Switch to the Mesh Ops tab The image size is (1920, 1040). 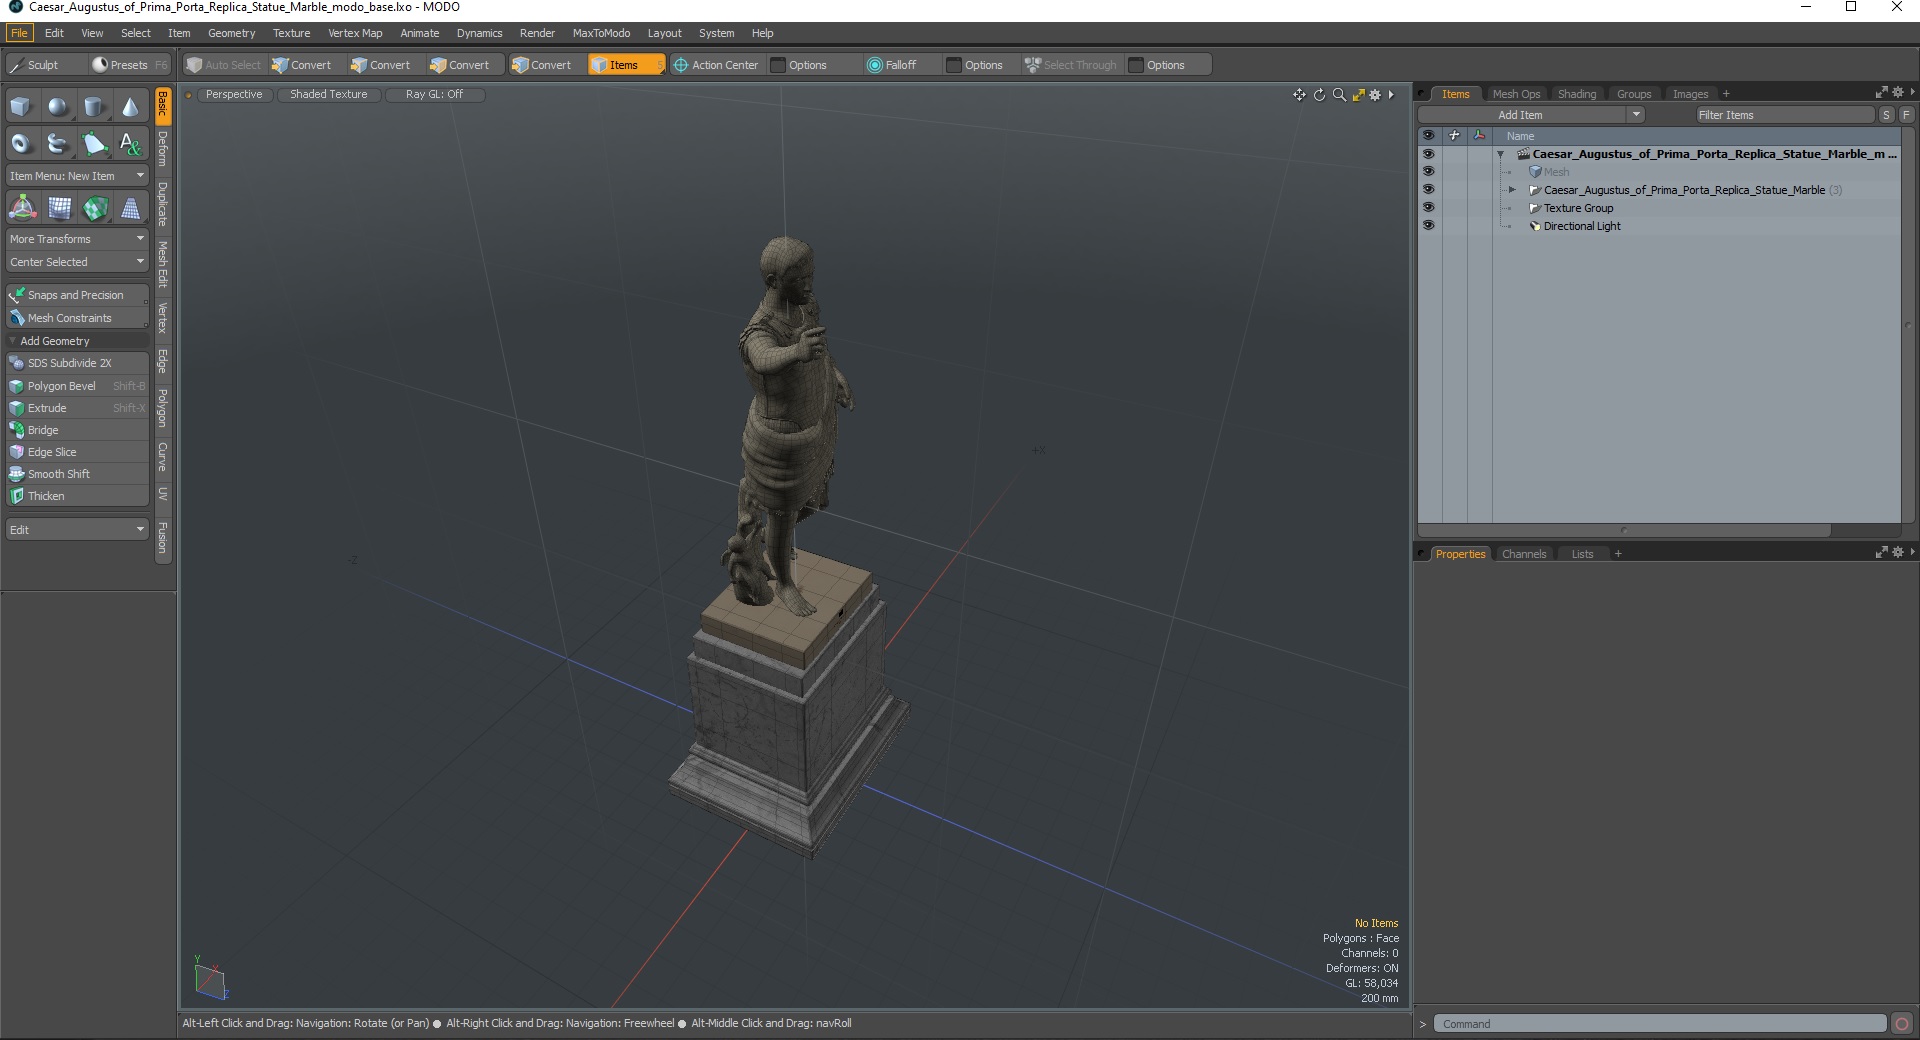point(1516,94)
